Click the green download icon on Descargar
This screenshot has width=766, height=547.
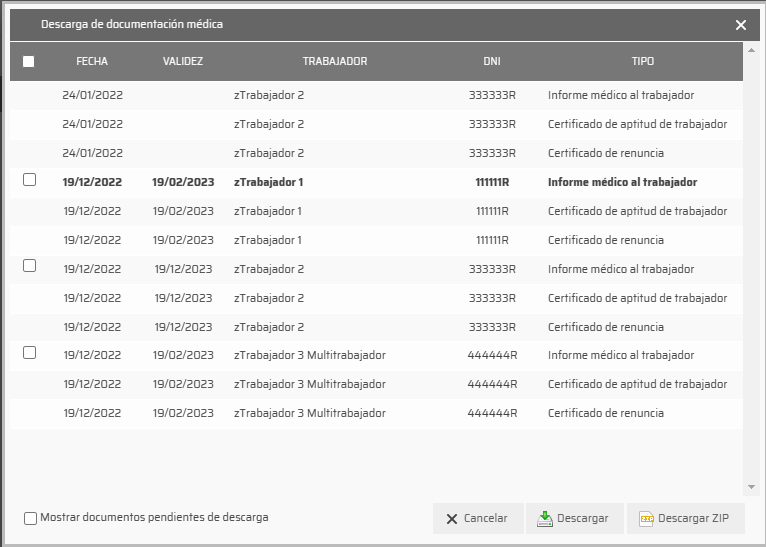[545, 519]
